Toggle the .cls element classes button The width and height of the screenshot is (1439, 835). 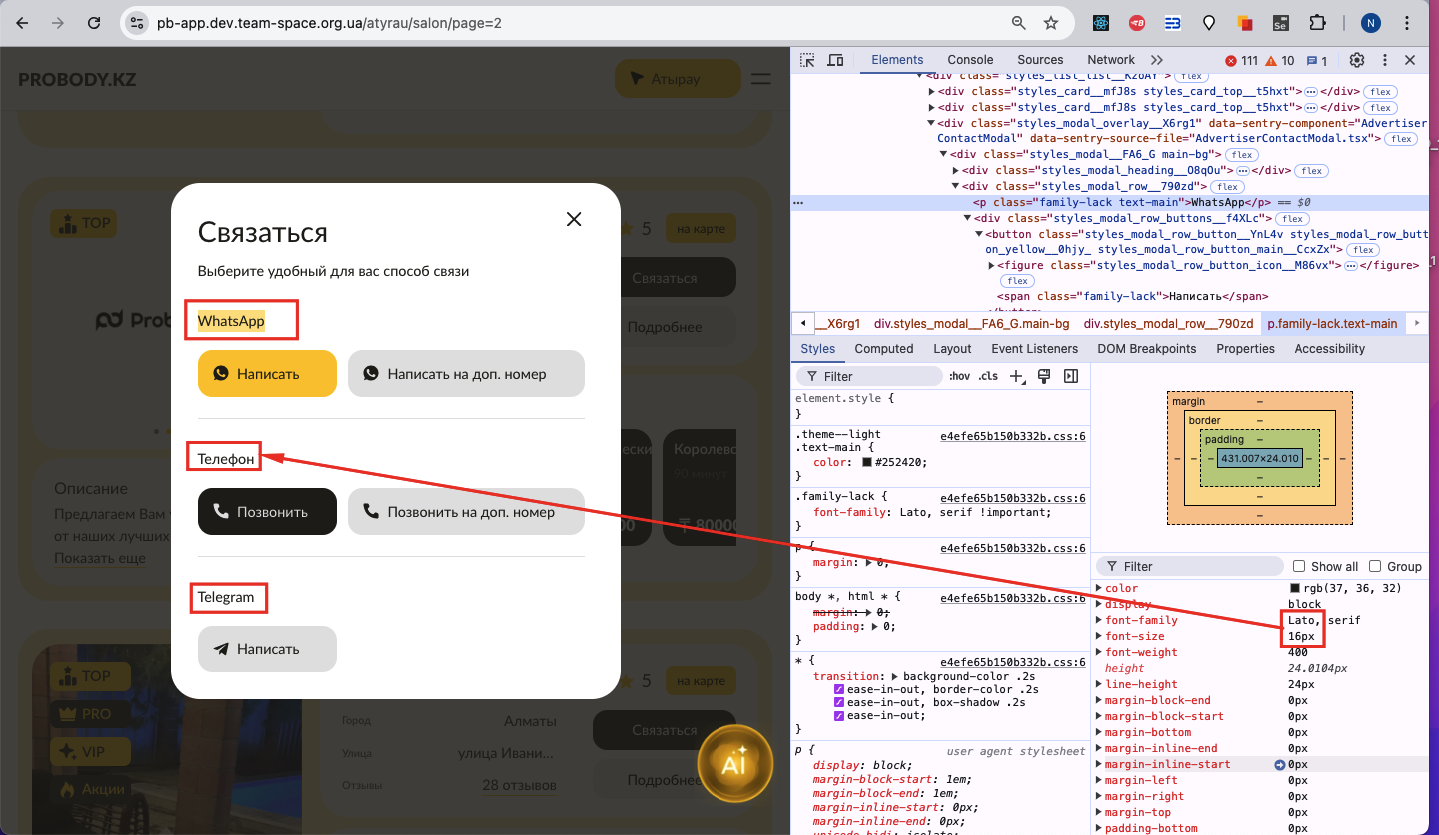pyautogui.click(x=988, y=376)
